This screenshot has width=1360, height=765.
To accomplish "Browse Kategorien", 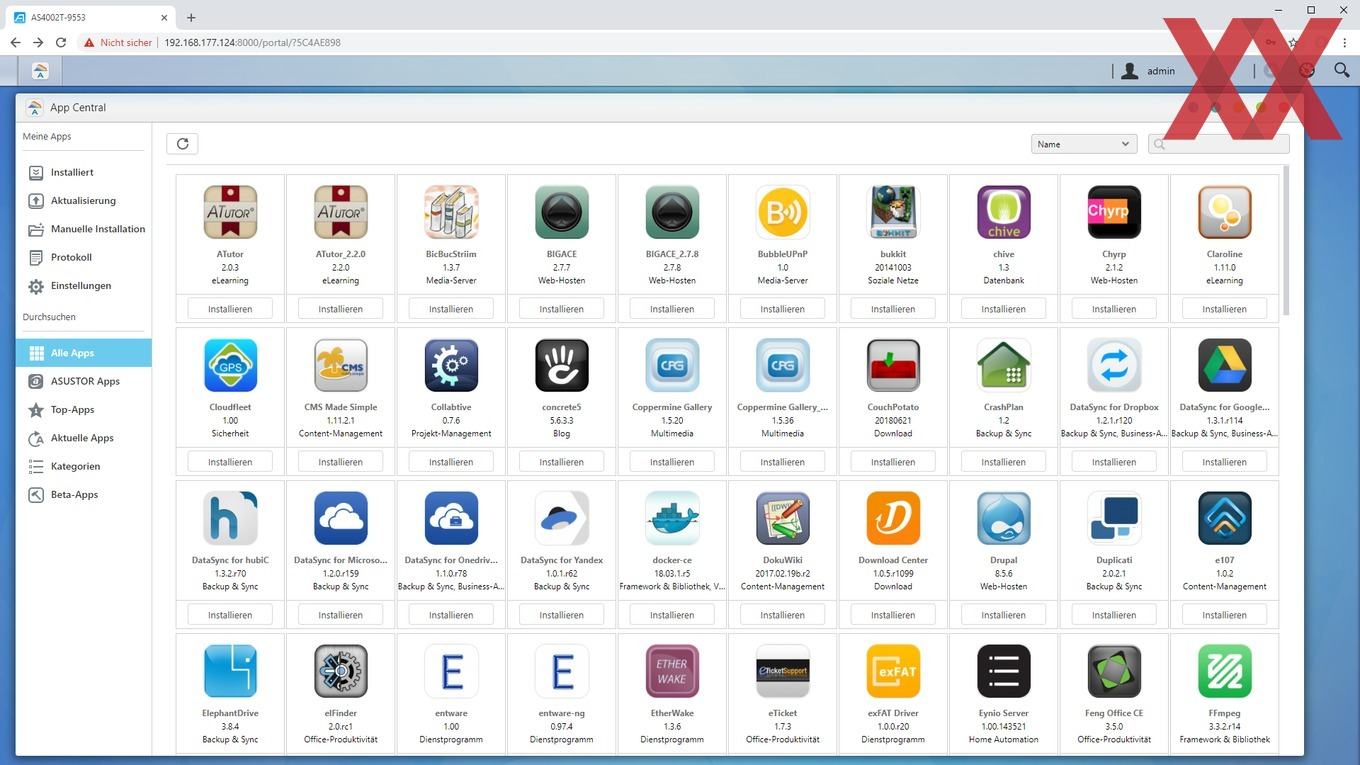I will tap(84, 466).
